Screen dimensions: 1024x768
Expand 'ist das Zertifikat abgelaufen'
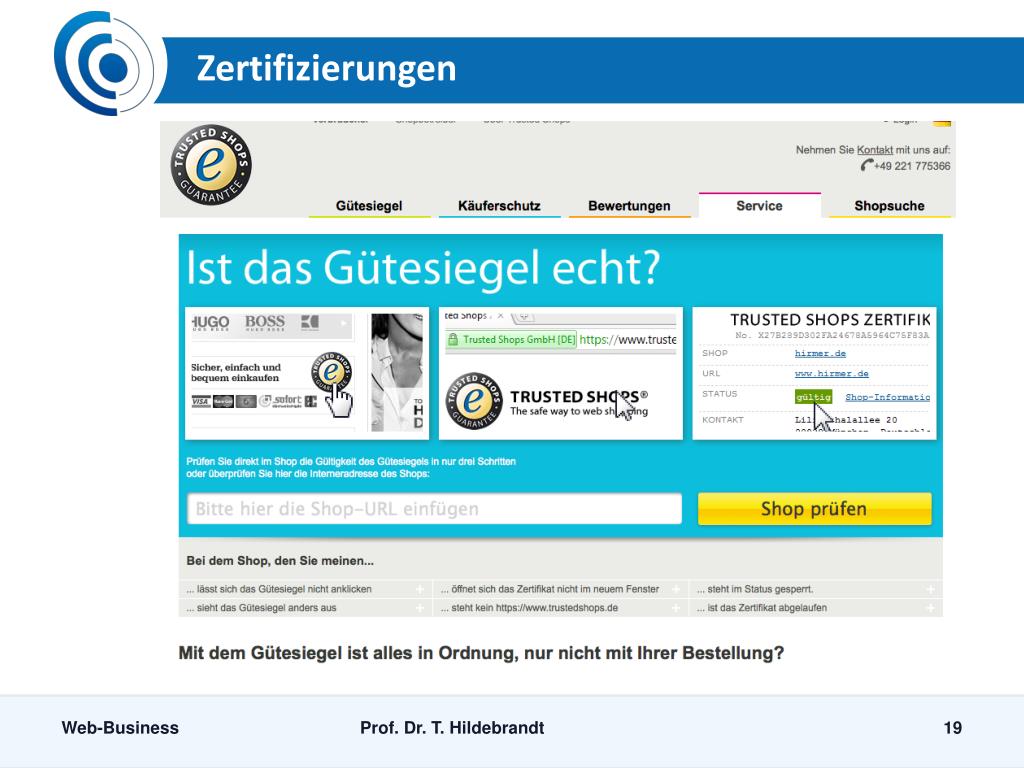pyautogui.click(x=816, y=608)
